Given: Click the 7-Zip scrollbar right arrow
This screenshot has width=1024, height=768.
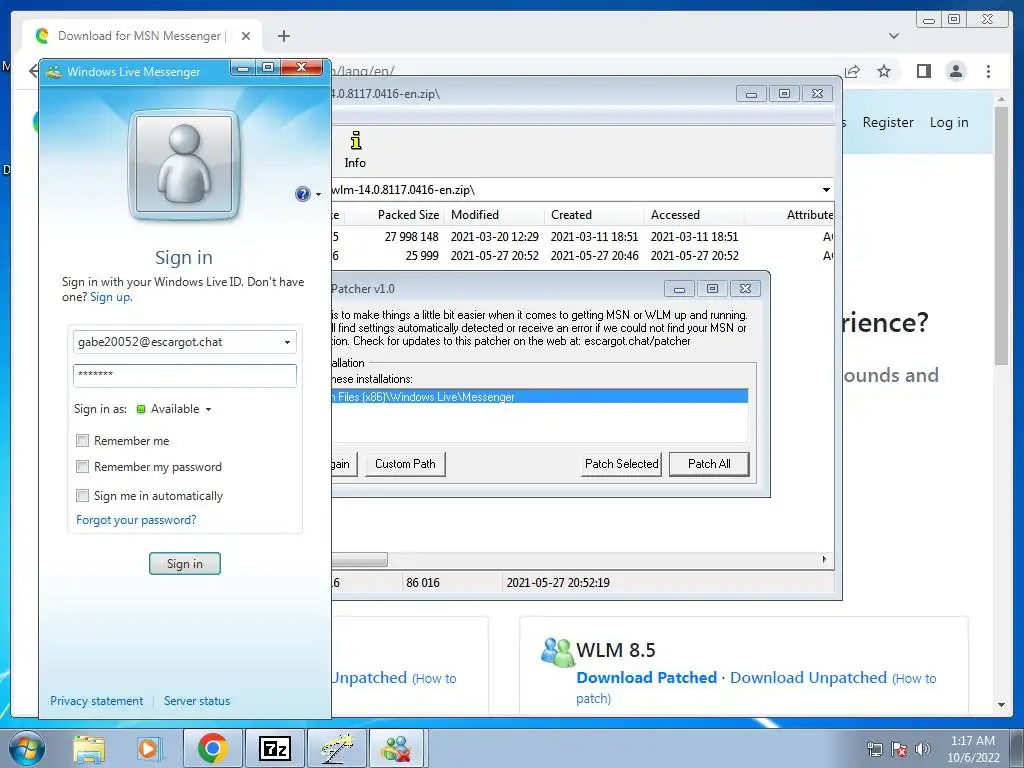Looking at the screenshot, I should [824, 560].
